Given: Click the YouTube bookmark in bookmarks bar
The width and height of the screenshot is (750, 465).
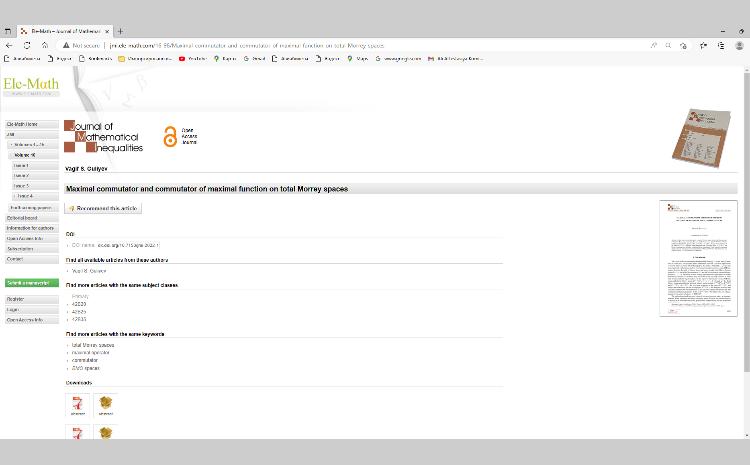Looking at the screenshot, I should [192, 59].
